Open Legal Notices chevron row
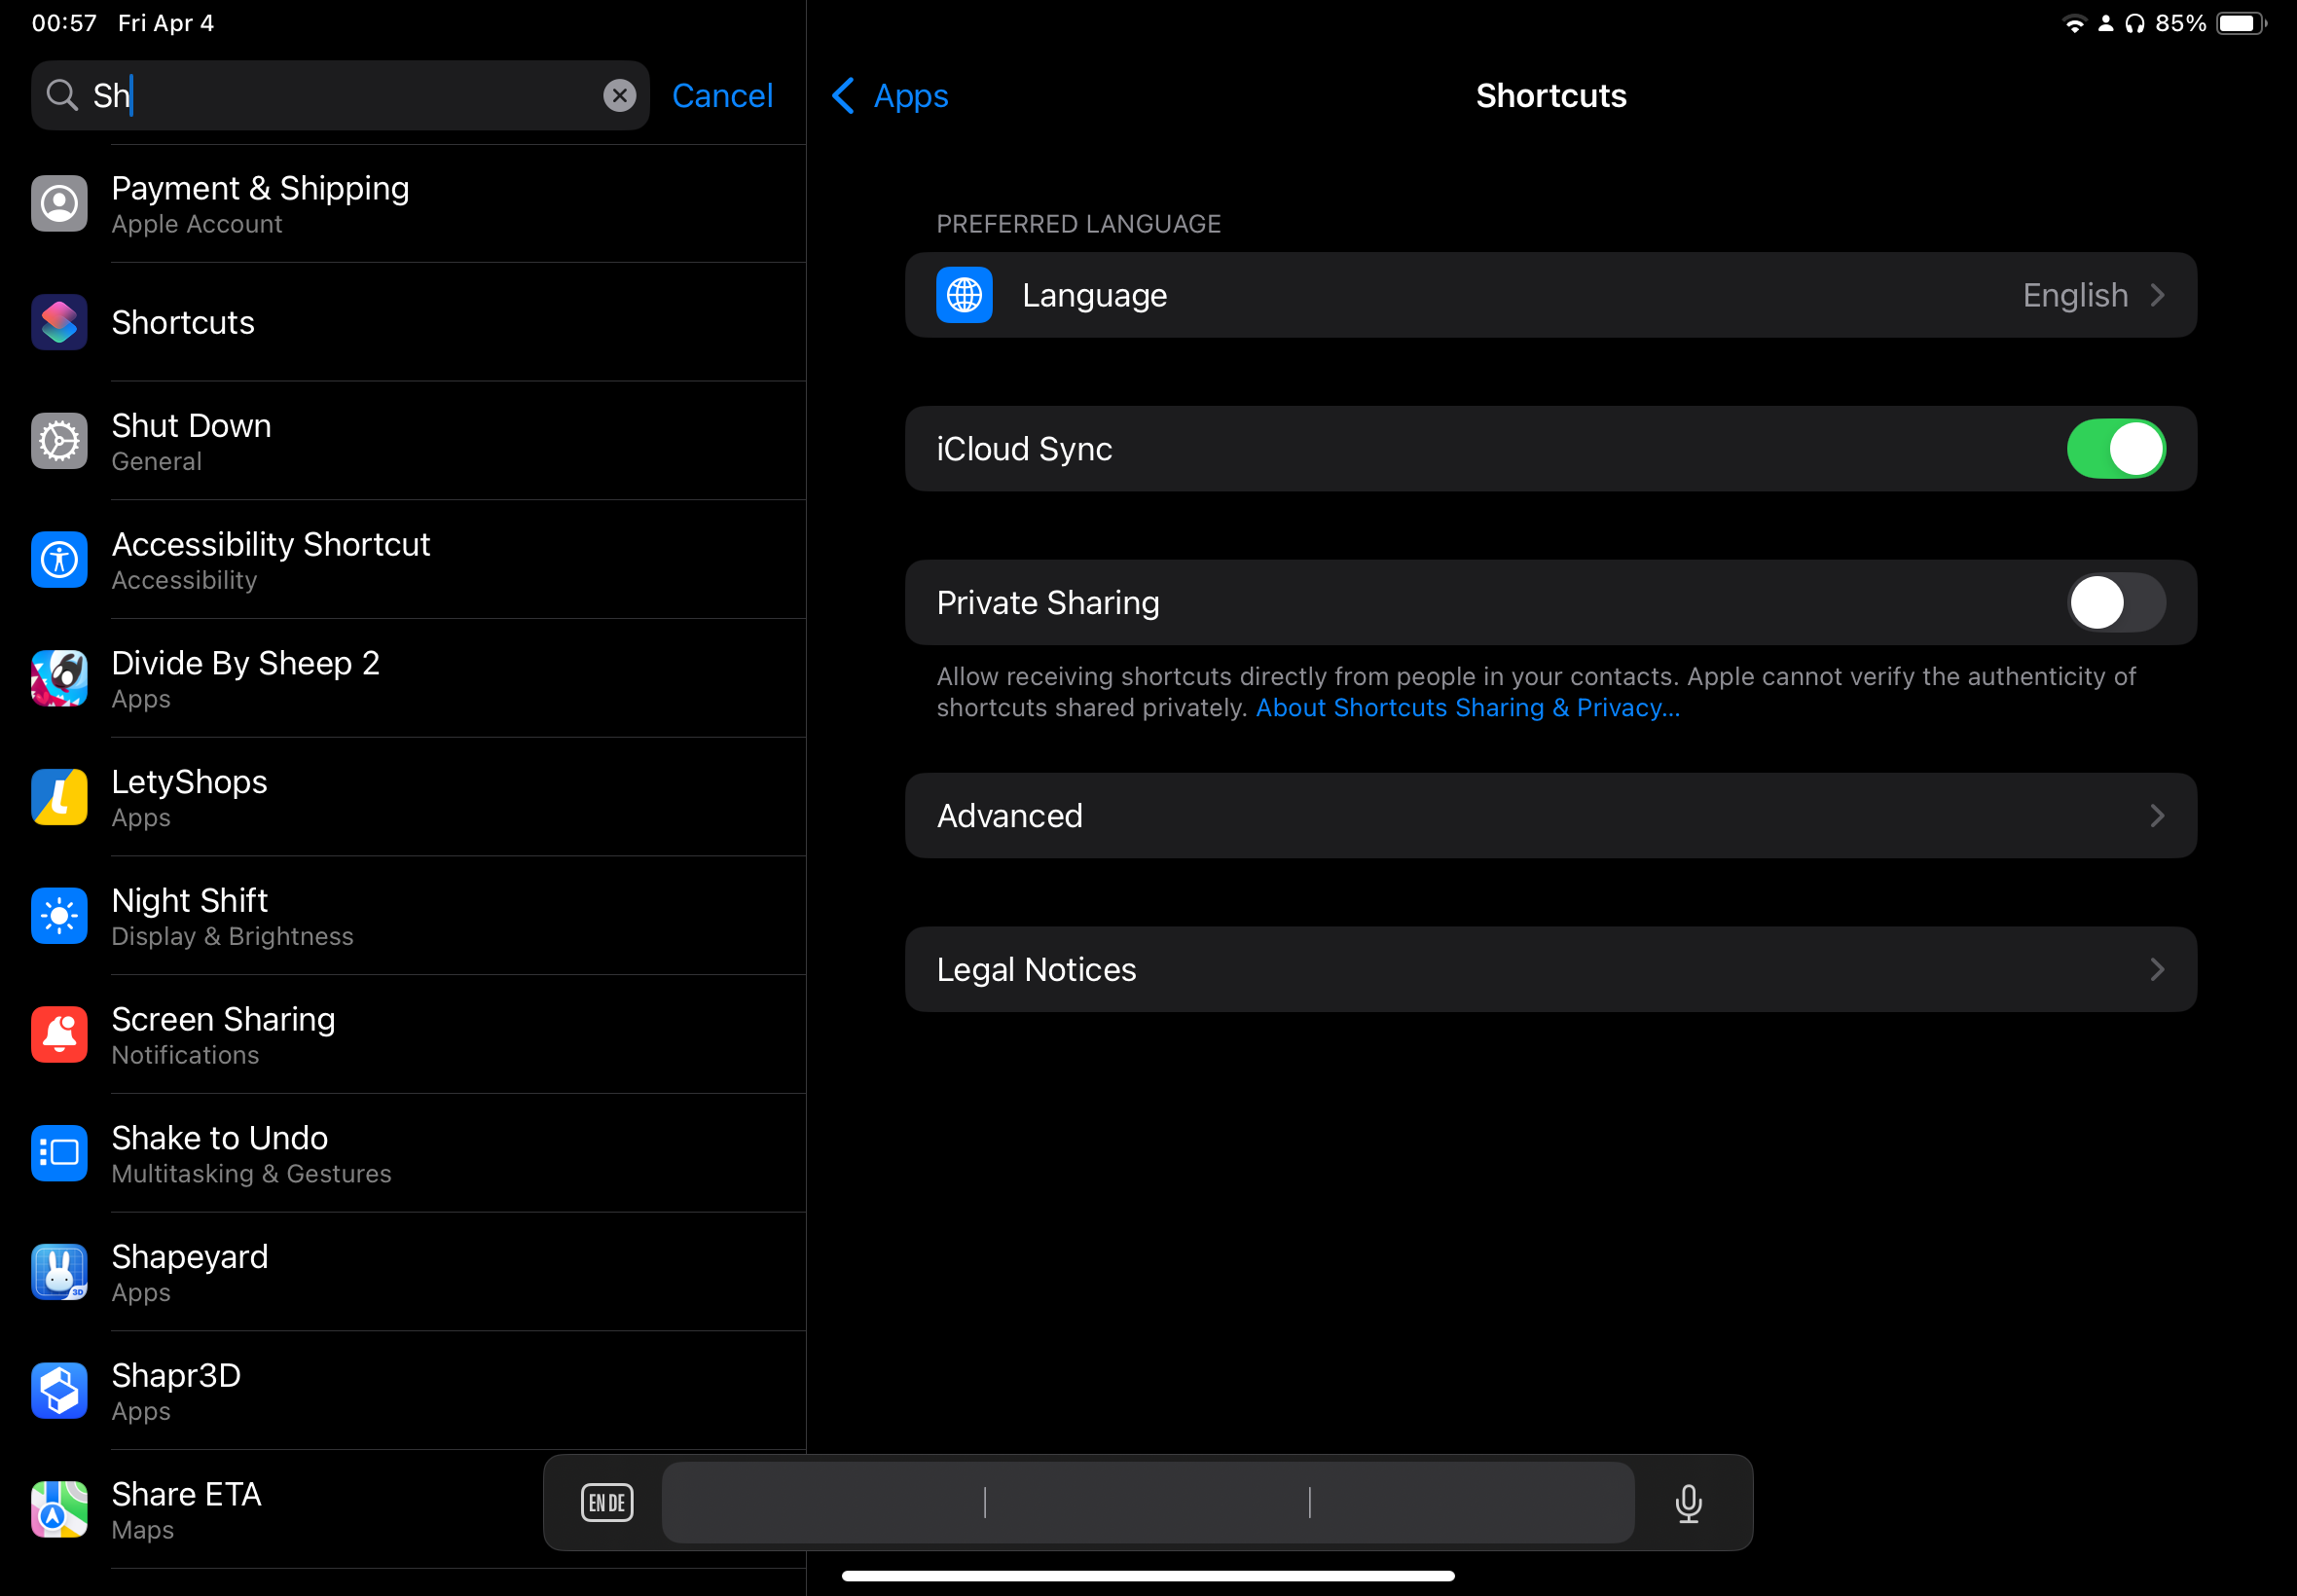Screen dimensions: 2297x1596 coord(1551,970)
